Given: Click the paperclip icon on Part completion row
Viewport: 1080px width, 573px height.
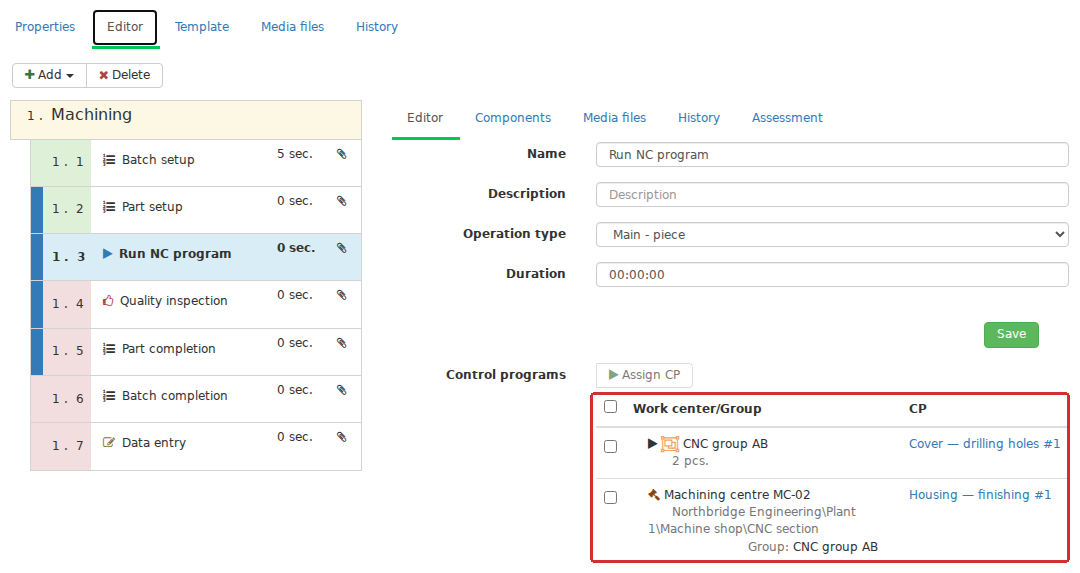Looking at the screenshot, I should pos(342,343).
